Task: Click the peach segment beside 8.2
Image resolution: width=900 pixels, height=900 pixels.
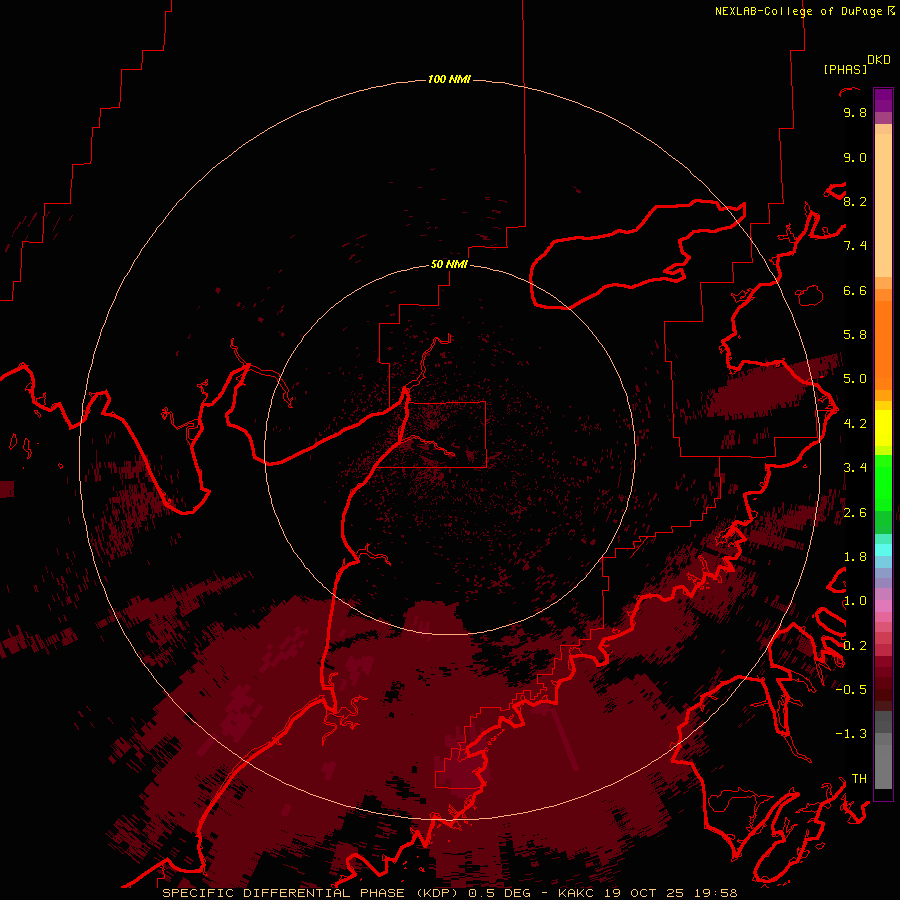Action: tap(883, 205)
